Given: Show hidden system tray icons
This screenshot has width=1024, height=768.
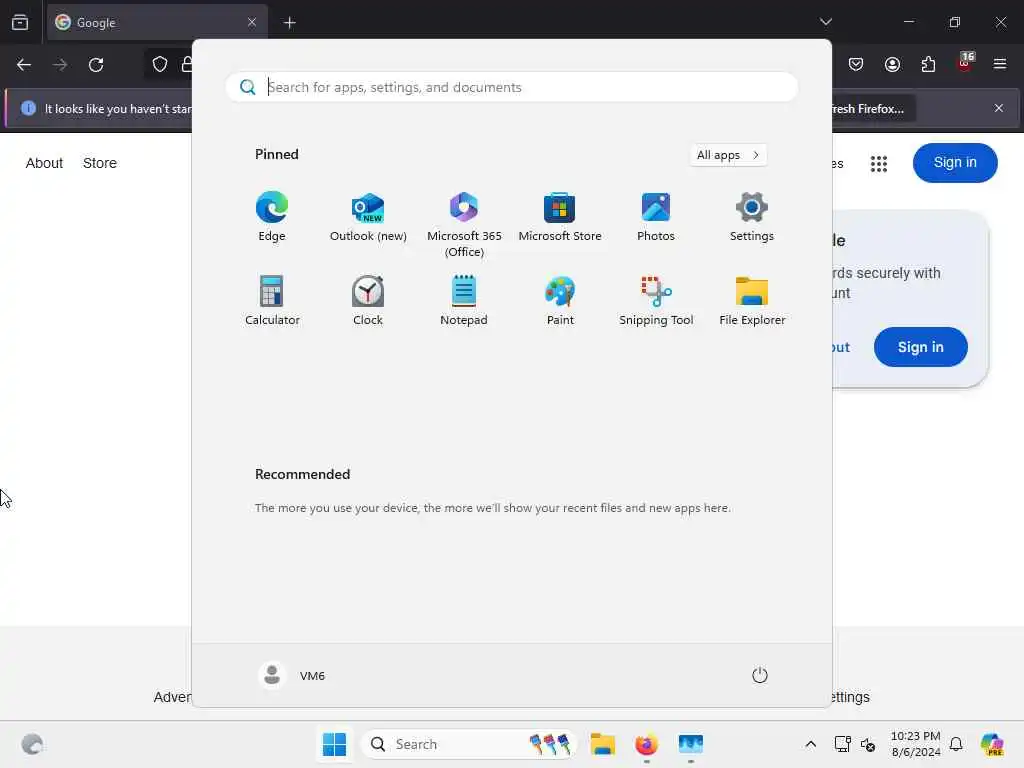Looking at the screenshot, I should [x=810, y=744].
